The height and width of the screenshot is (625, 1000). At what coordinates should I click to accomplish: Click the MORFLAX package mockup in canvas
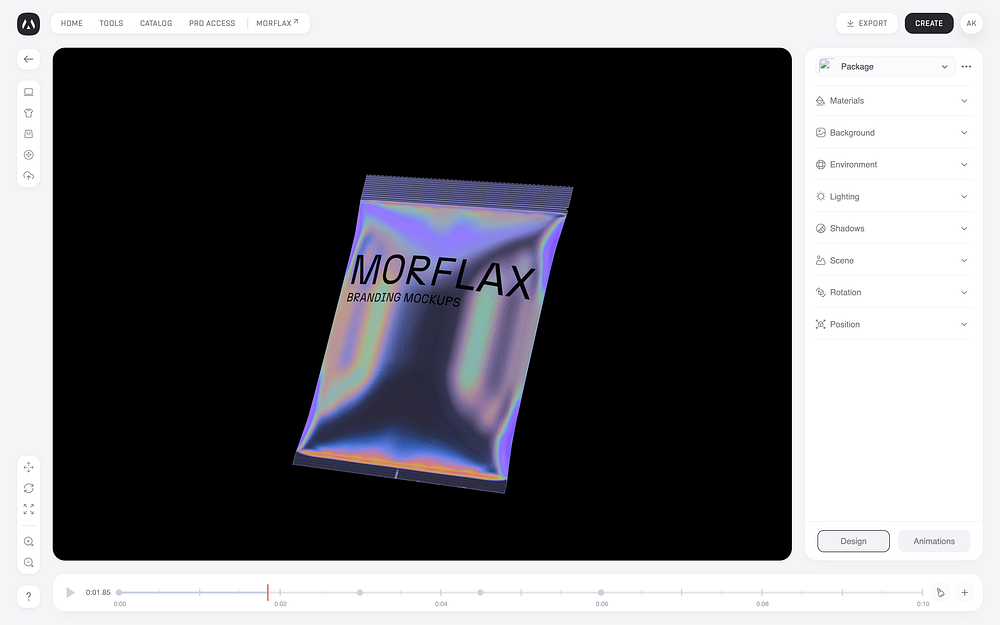click(434, 335)
